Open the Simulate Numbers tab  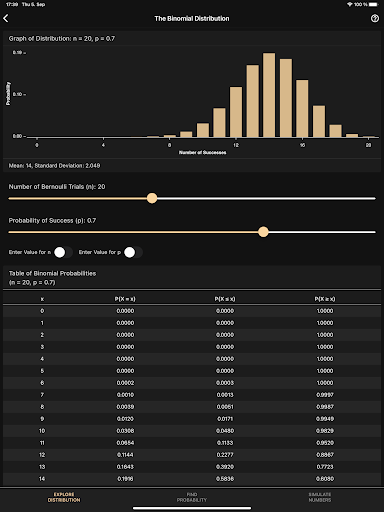pos(320,497)
